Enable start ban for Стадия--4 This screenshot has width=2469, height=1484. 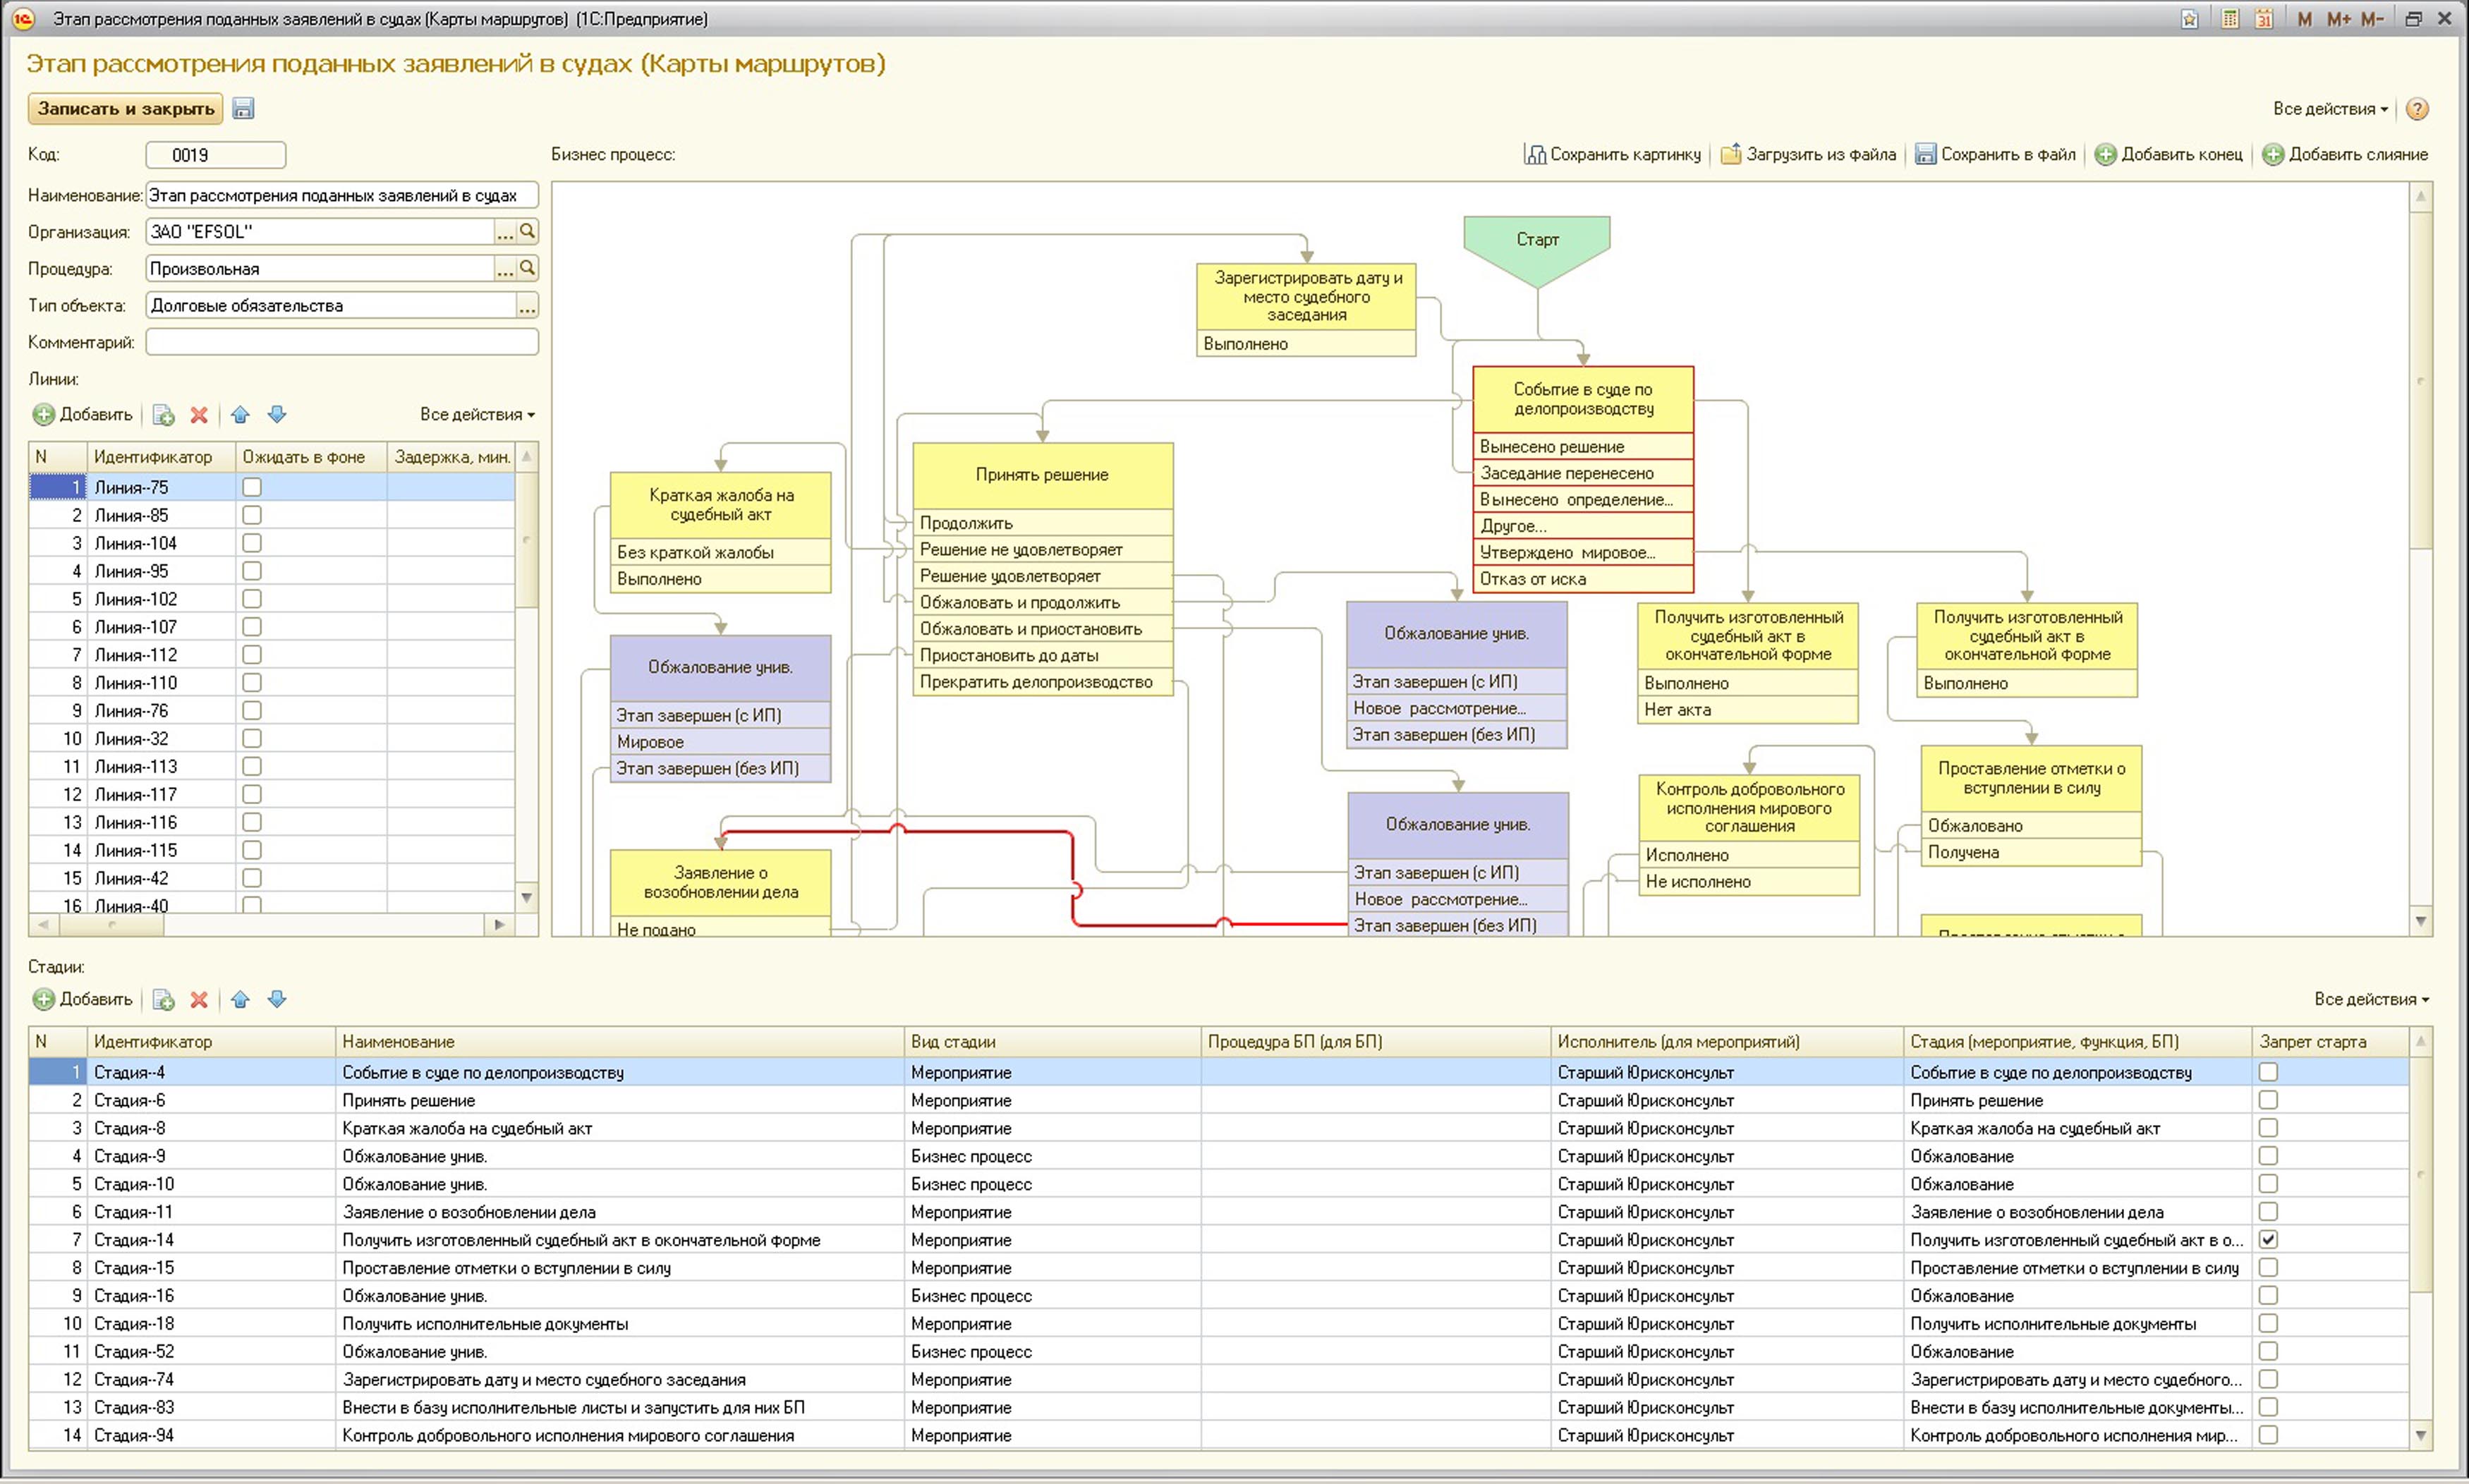2268,1072
